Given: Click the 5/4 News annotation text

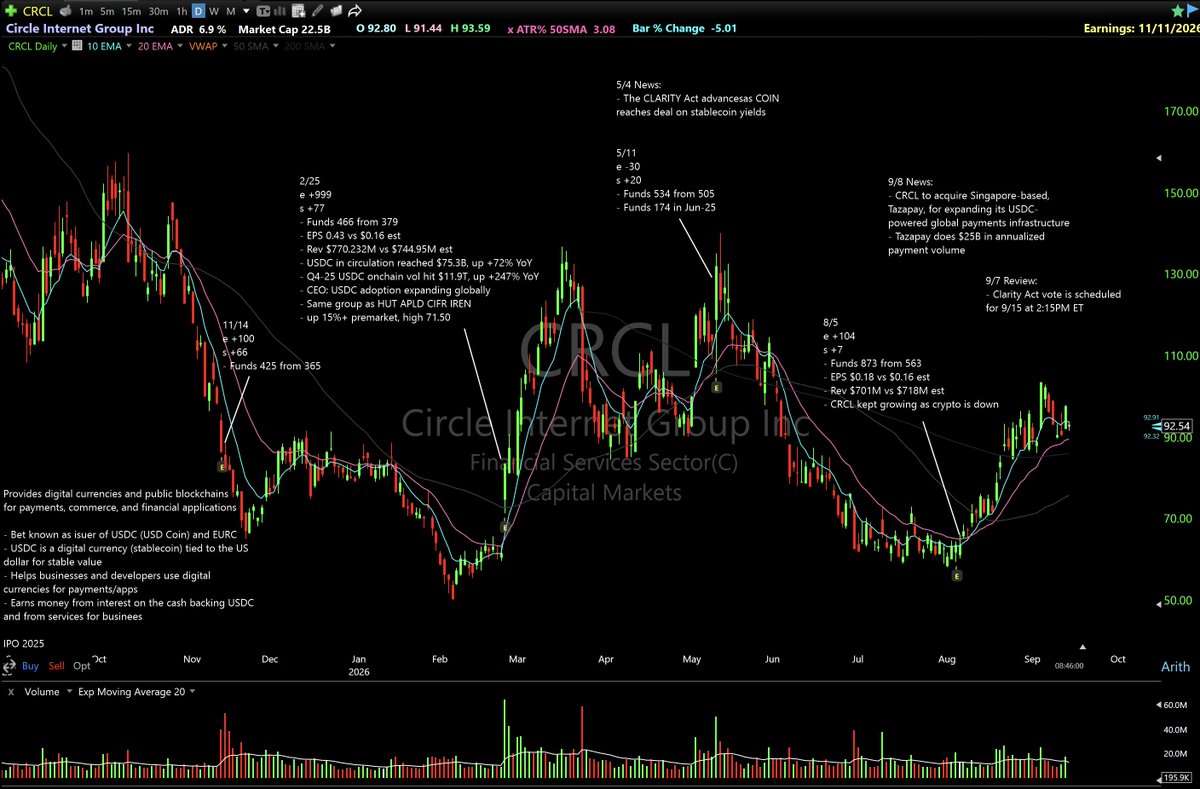Looking at the screenshot, I should (697, 98).
